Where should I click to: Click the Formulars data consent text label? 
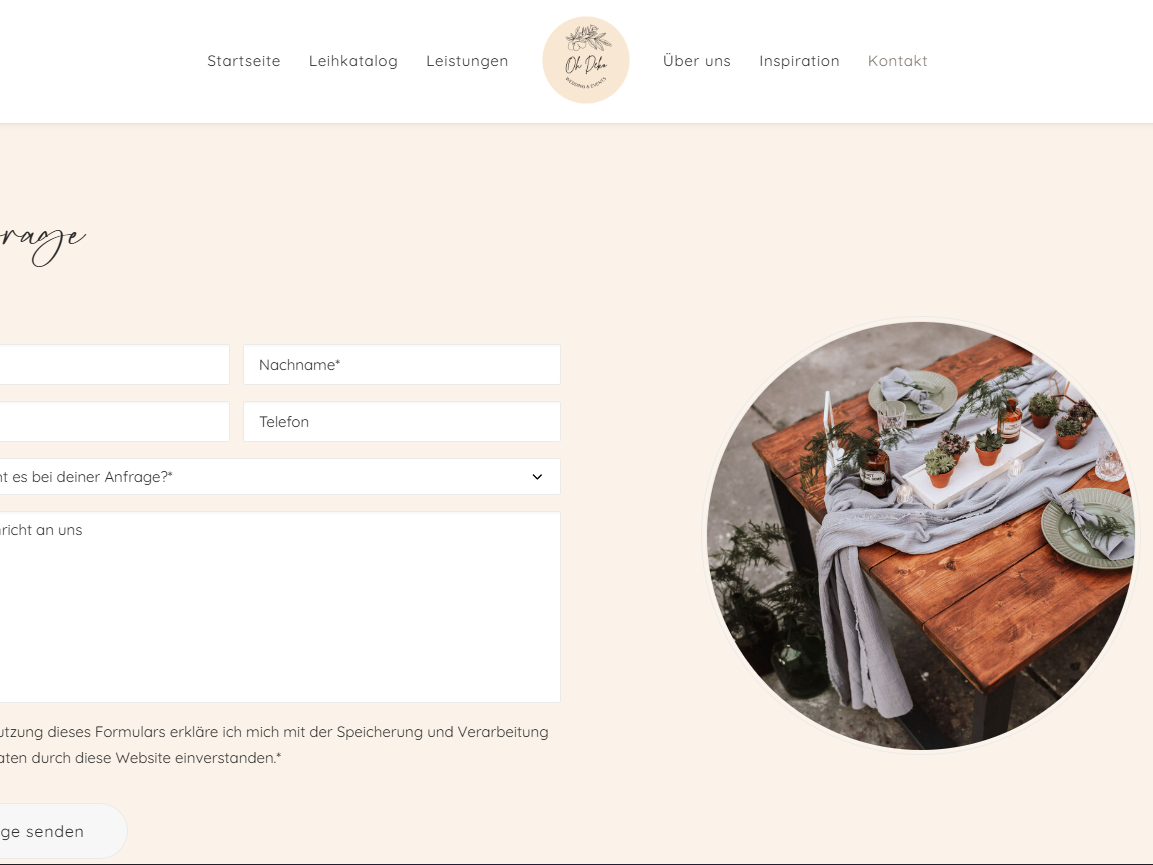pos(274,744)
